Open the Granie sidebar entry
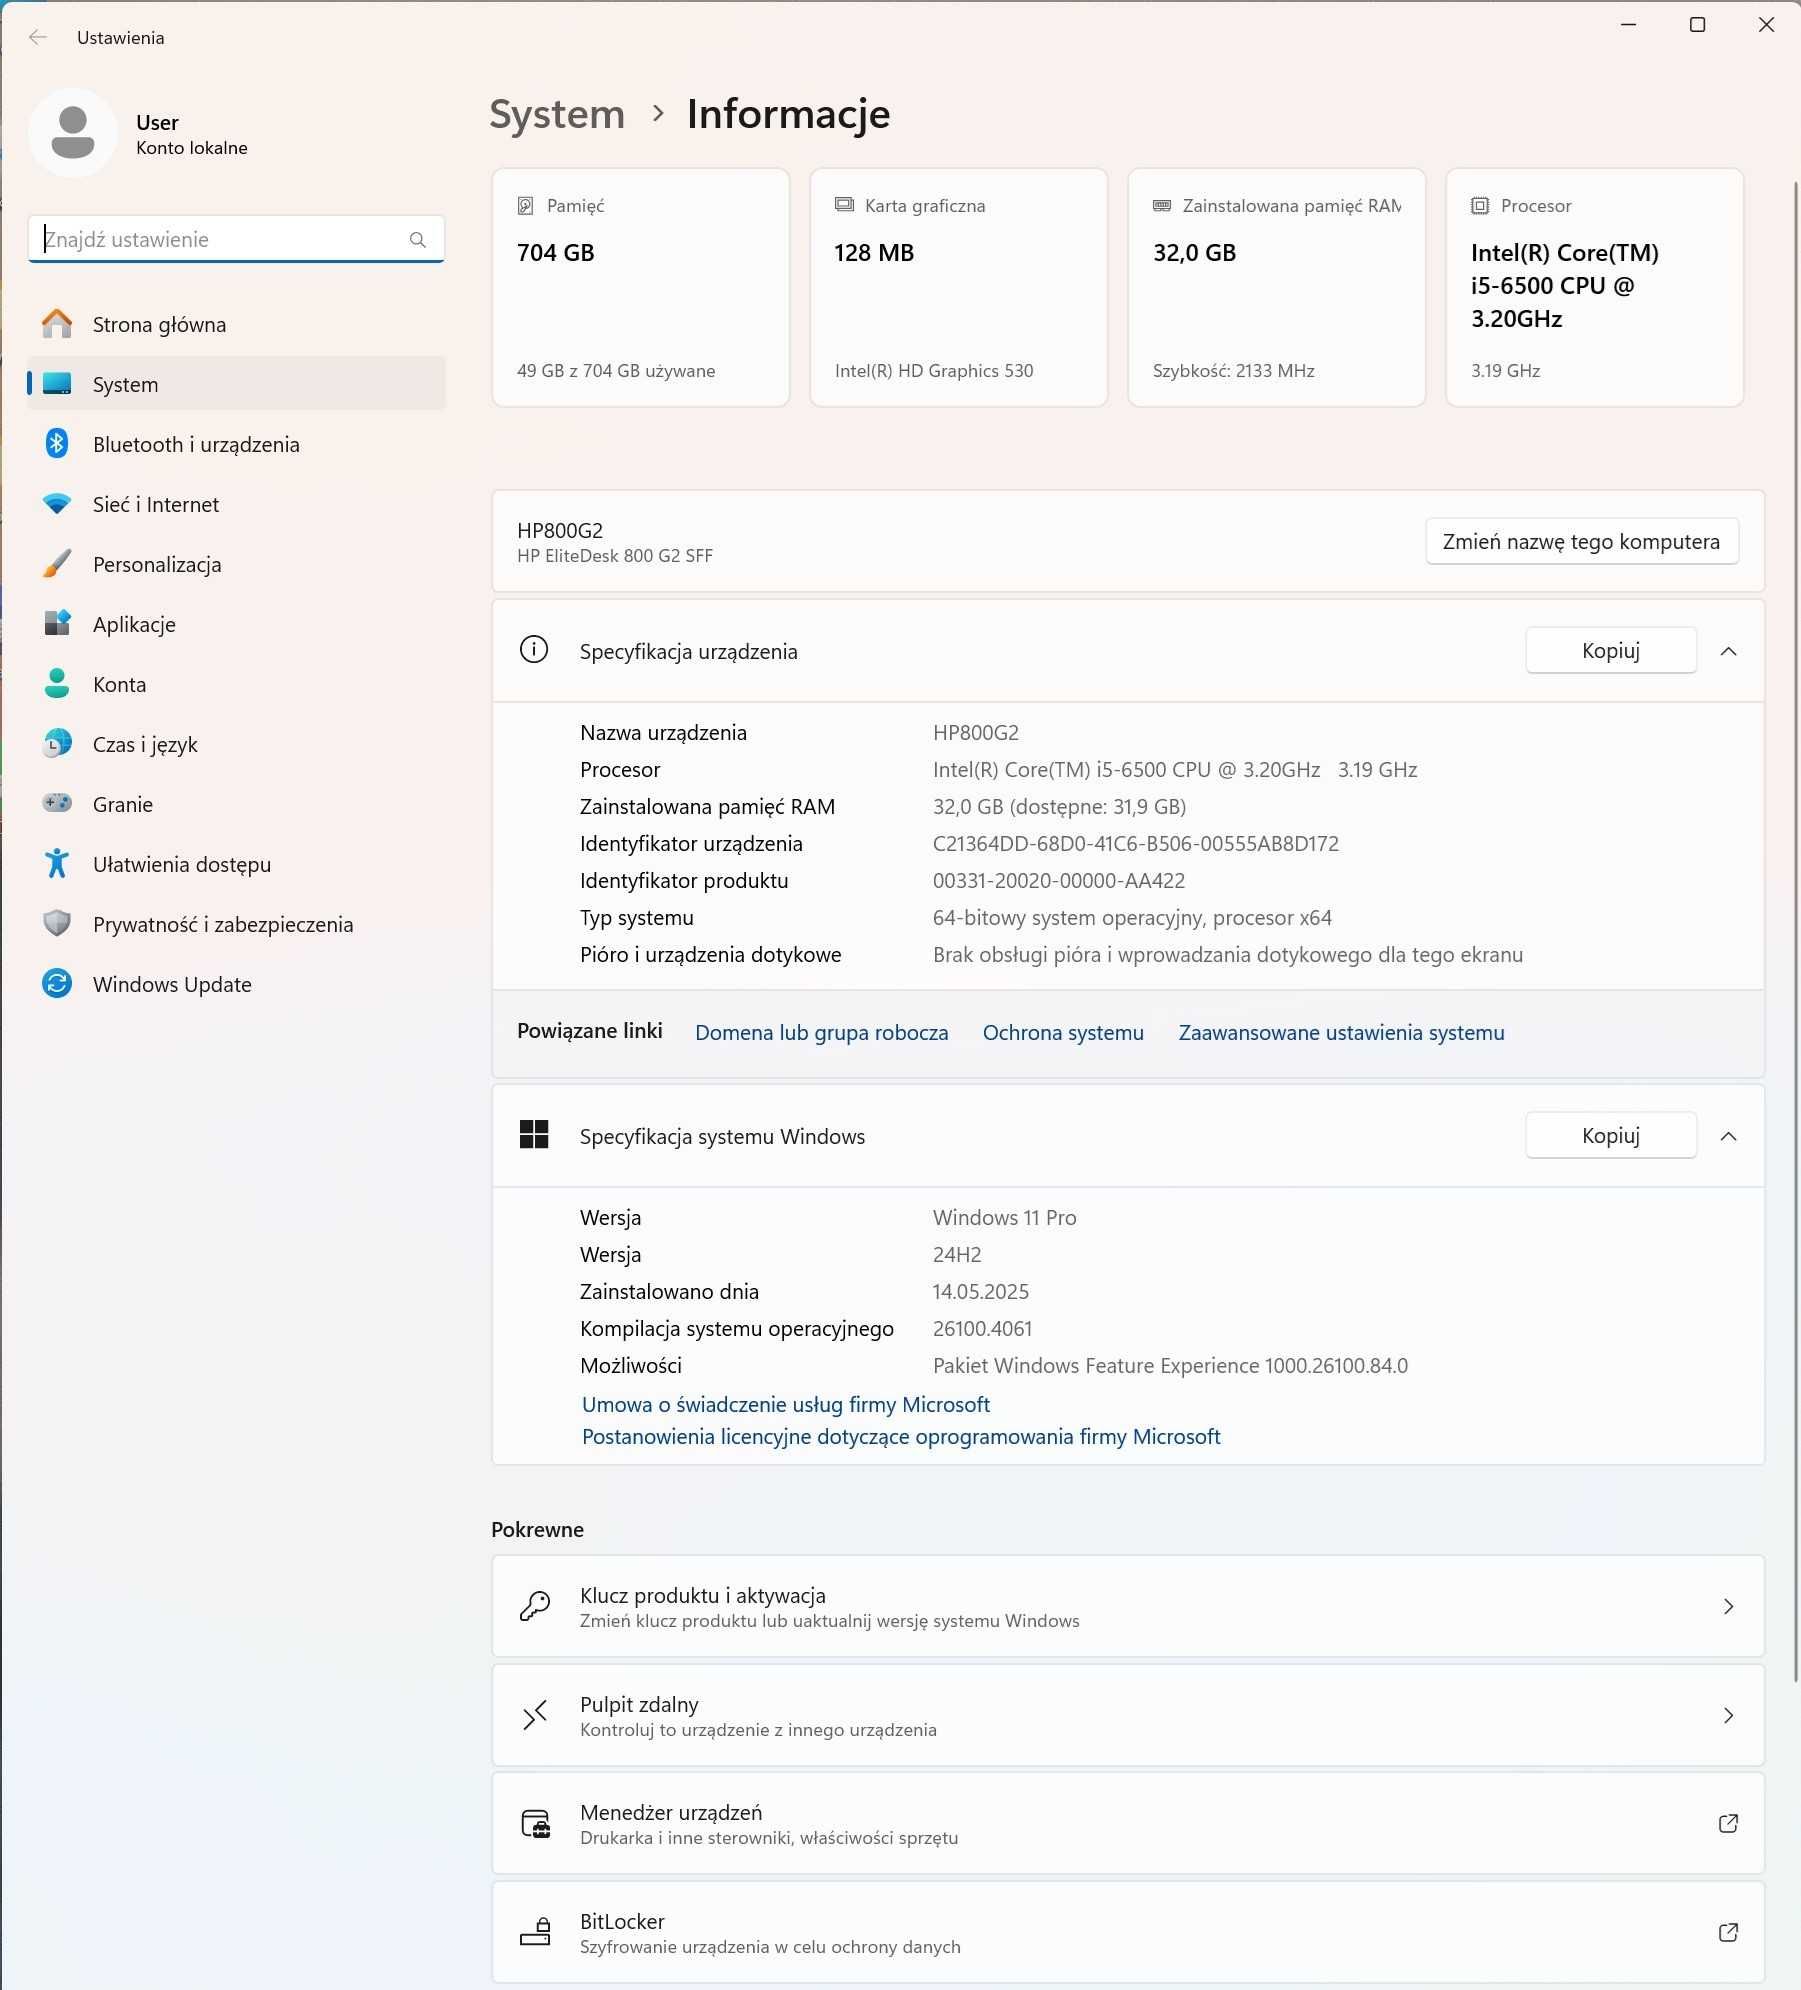This screenshot has width=1801, height=1990. [236, 804]
